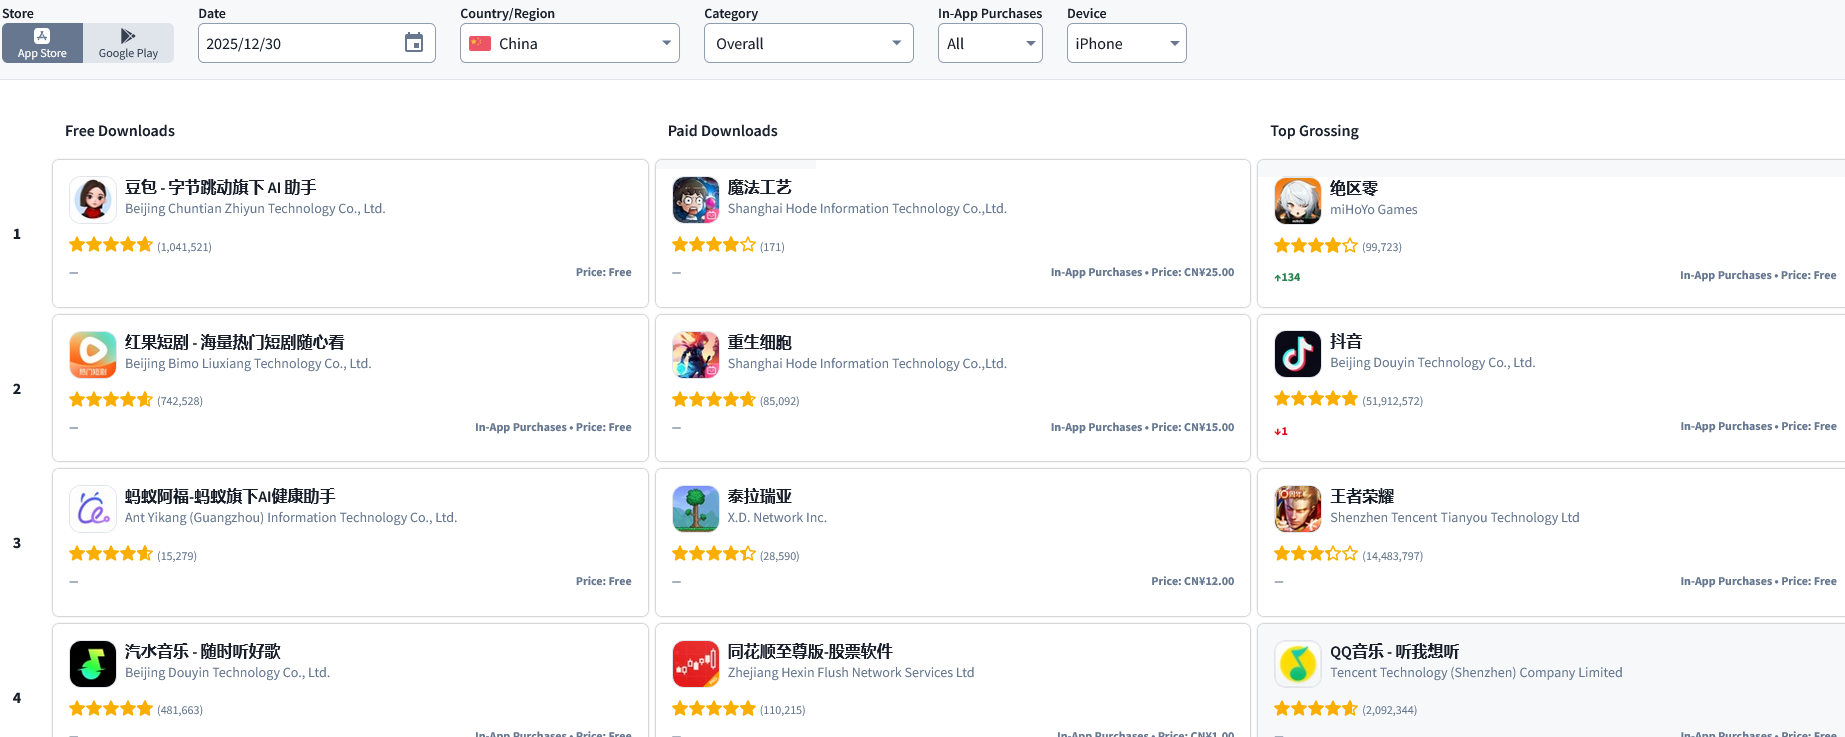Click the China flag icon
The height and width of the screenshot is (737, 1845).
(x=480, y=43)
